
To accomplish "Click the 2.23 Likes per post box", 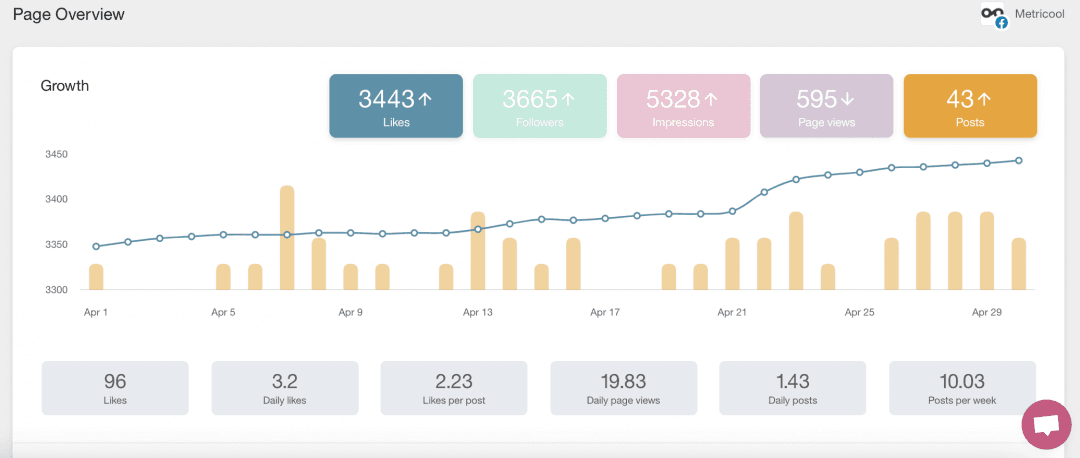I will point(454,388).
